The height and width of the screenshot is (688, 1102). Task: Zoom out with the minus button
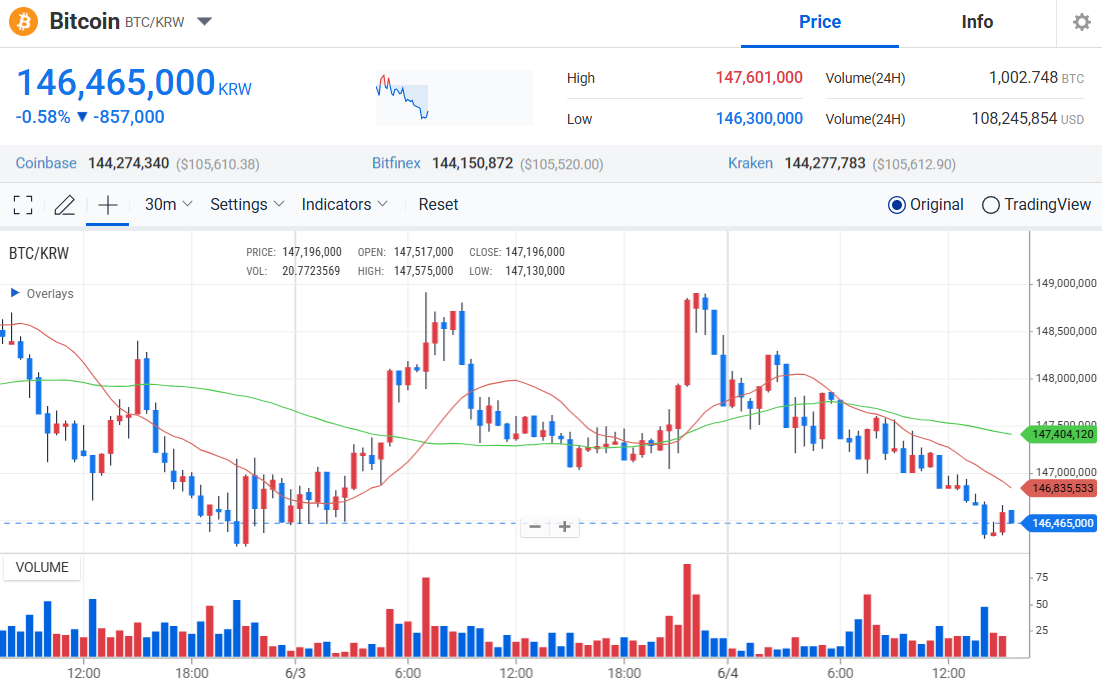[x=536, y=527]
